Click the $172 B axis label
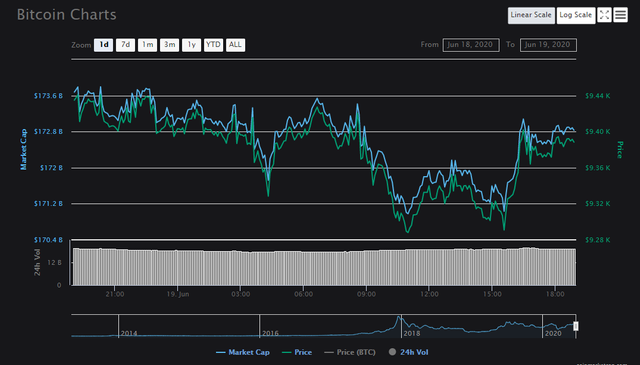 click(51, 168)
